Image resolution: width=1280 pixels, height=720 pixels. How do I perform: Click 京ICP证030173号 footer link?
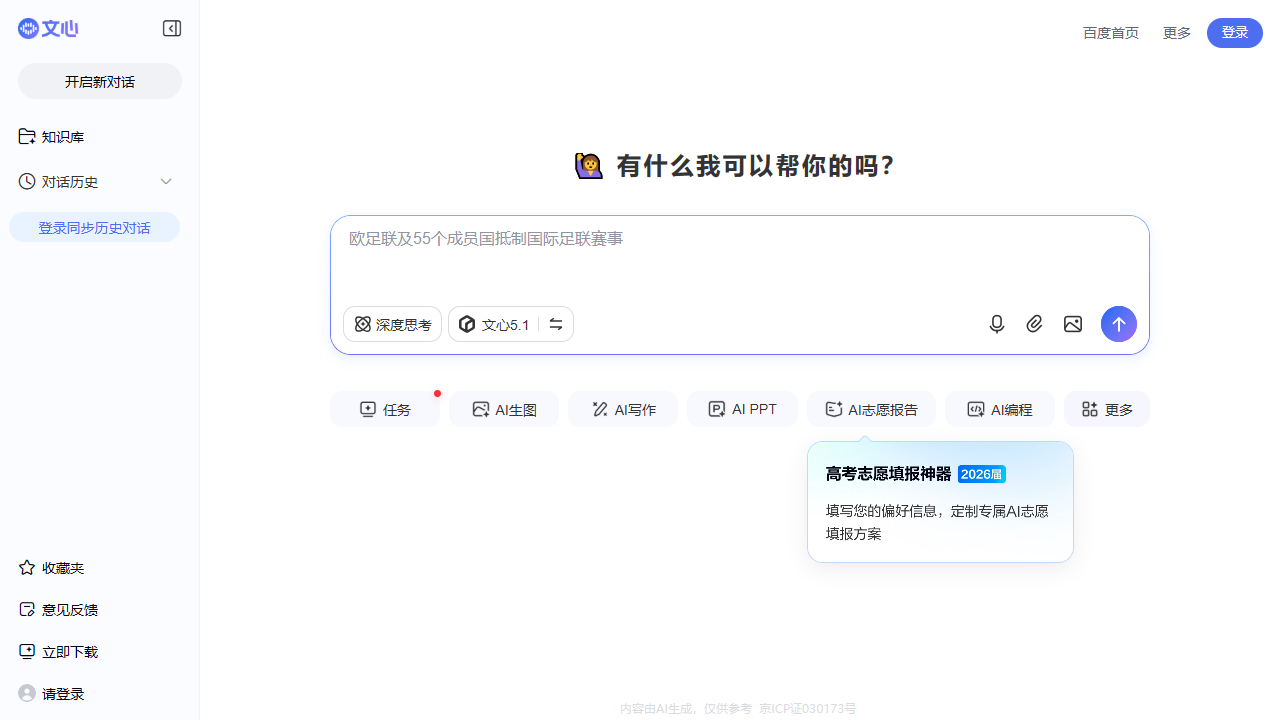click(808, 708)
